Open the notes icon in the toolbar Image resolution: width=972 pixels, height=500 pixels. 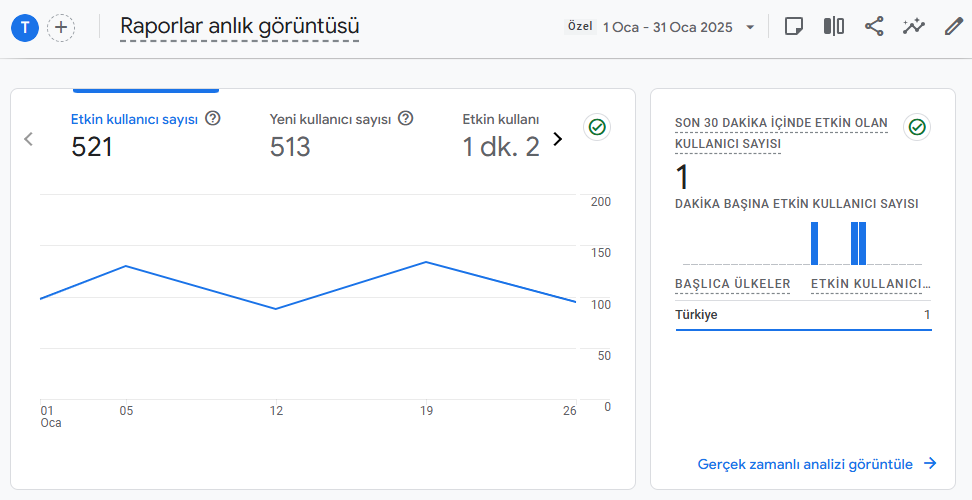794,27
